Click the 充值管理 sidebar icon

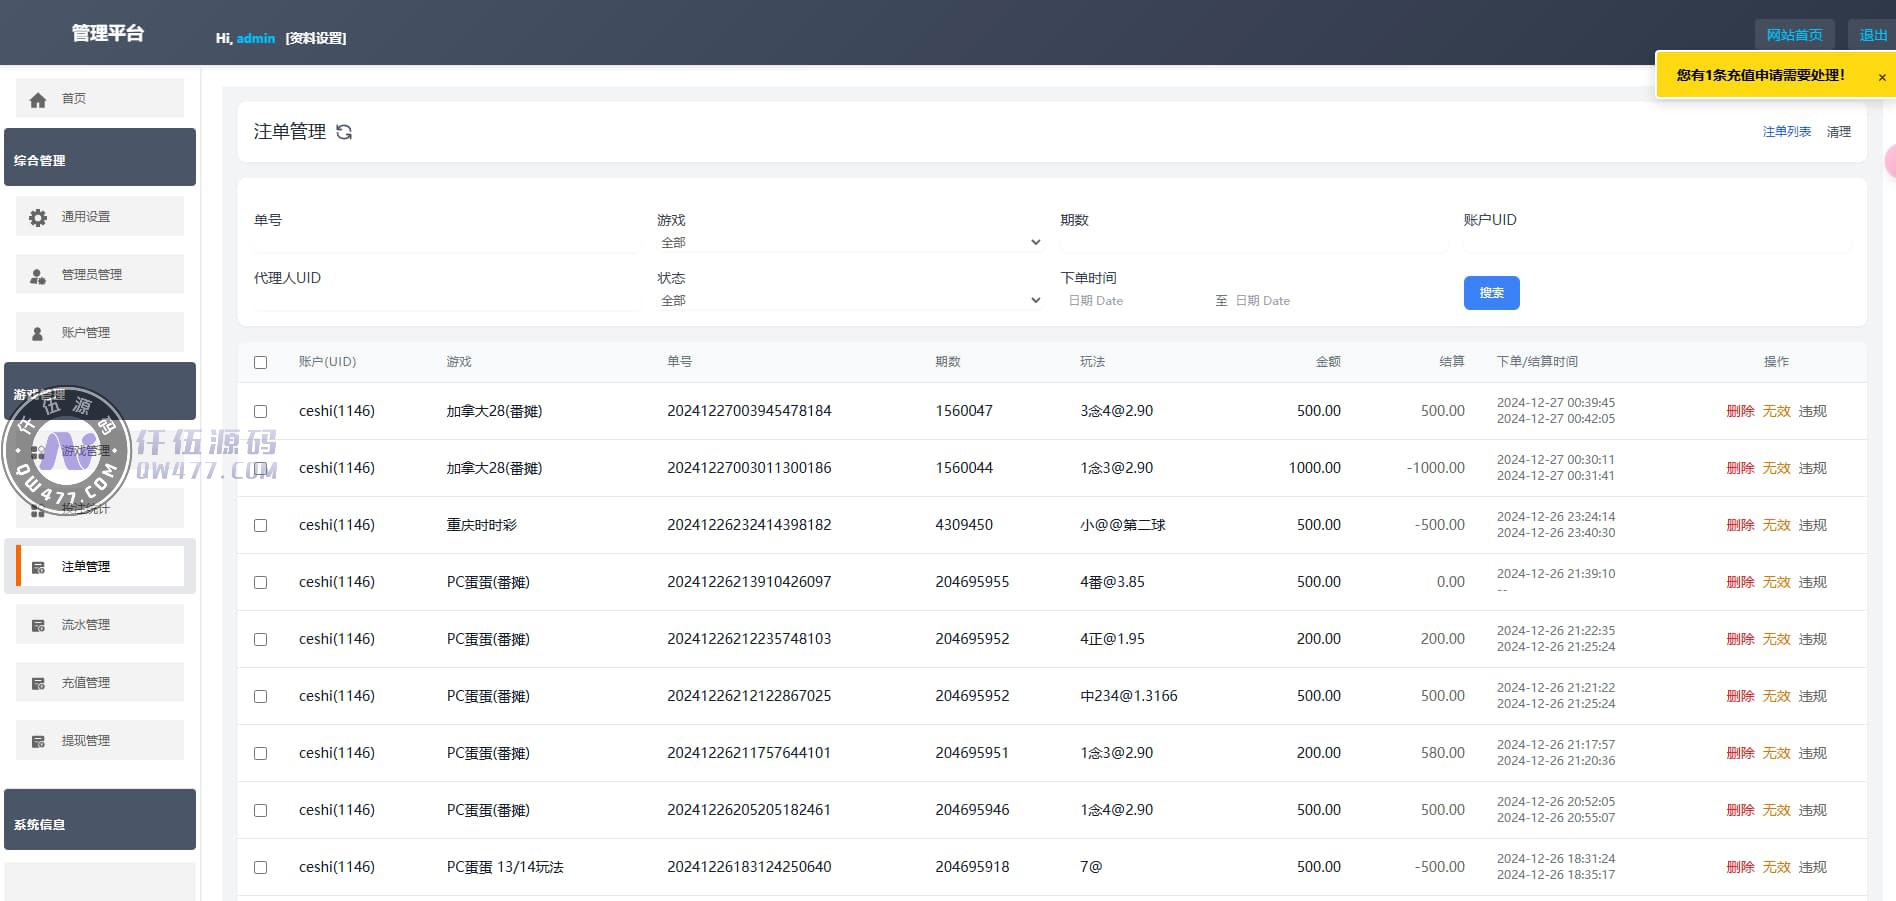[x=38, y=684]
